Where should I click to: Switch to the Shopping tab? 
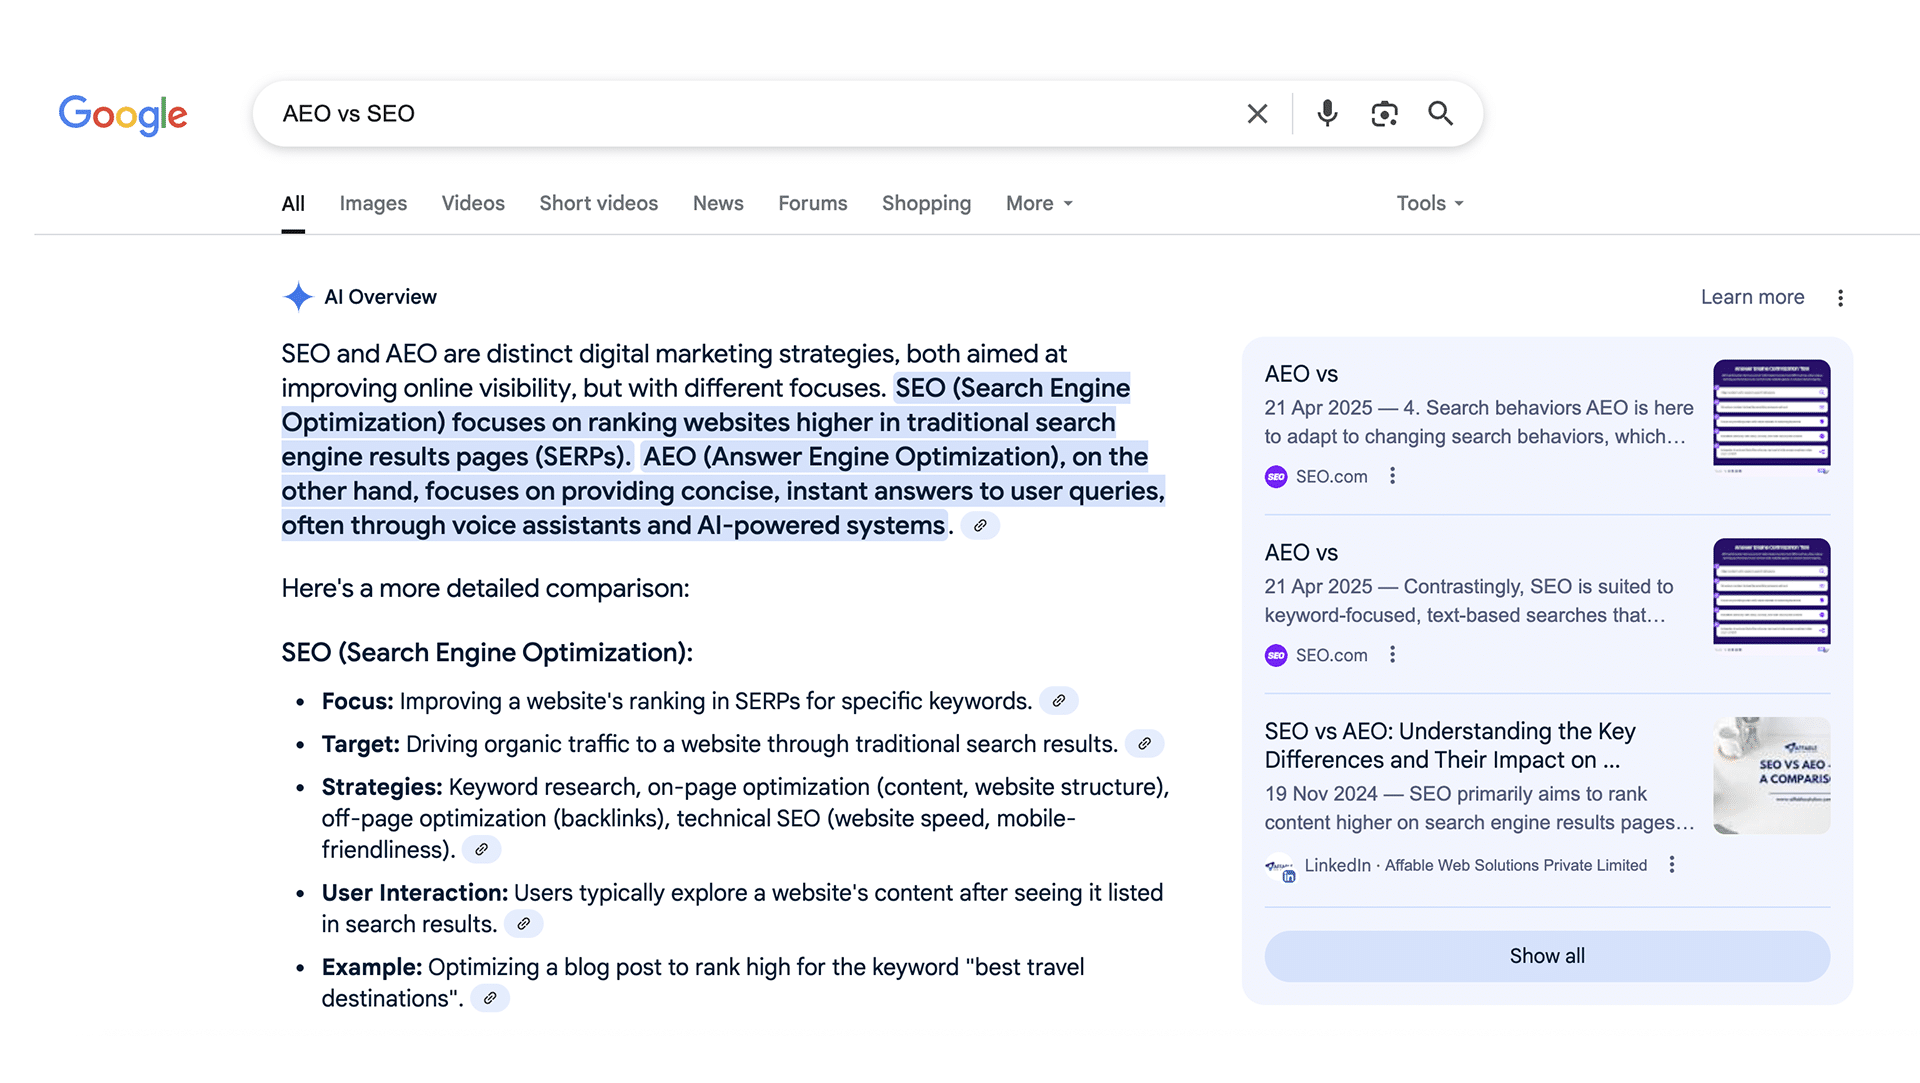926,203
